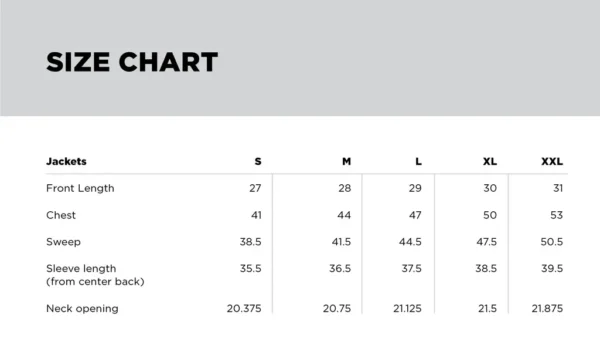Click the M size column header
Image resolution: width=600 pixels, height=362 pixels.
pyautogui.click(x=346, y=161)
